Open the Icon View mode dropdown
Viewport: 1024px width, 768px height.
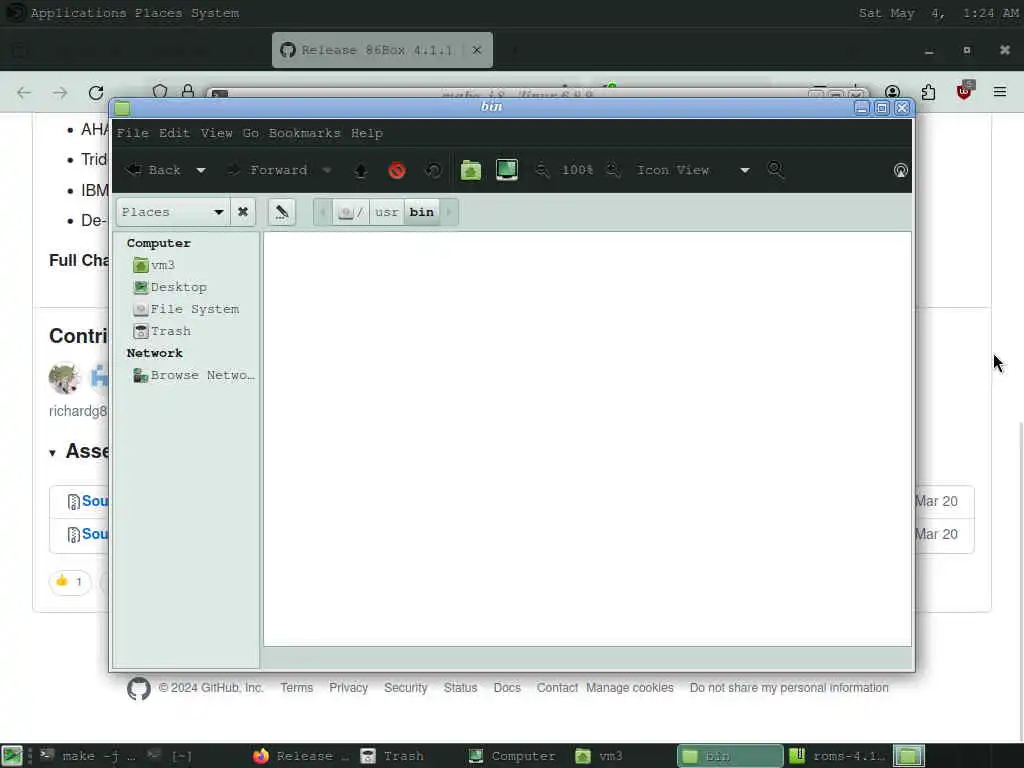pos(693,170)
